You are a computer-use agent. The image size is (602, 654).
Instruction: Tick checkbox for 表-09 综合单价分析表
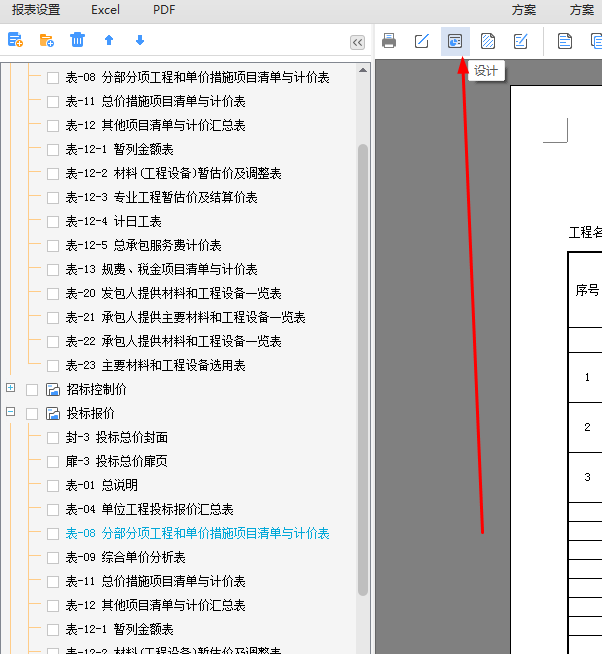pos(53,558)
